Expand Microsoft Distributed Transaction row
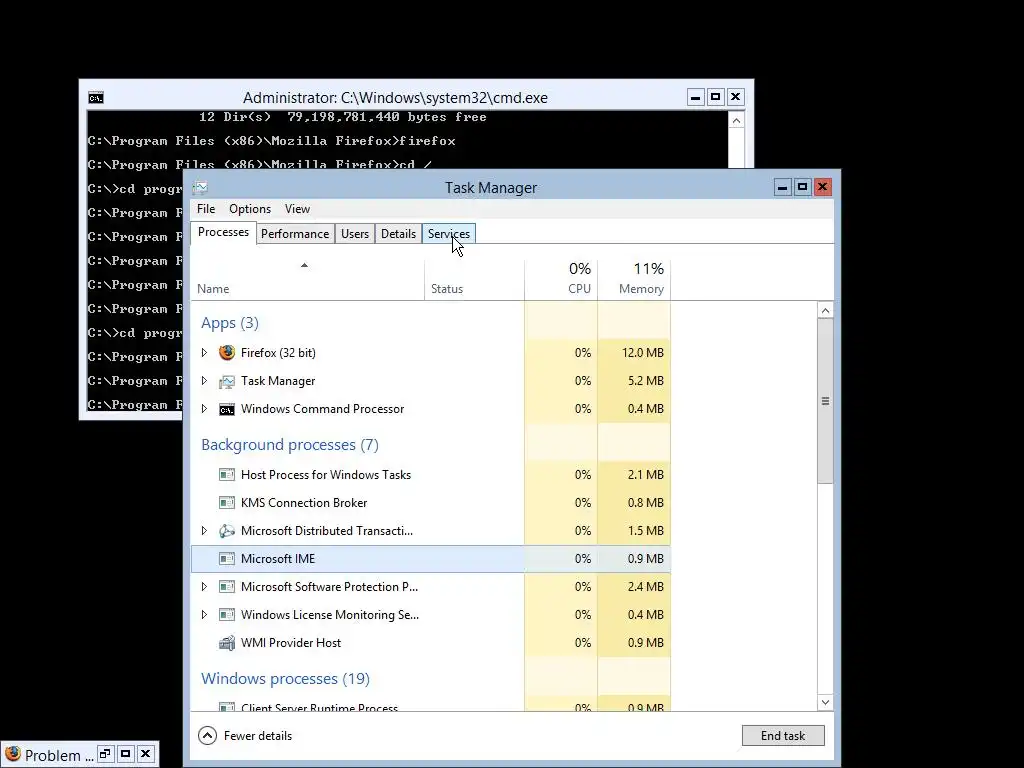Image resolution: width=1024 pixels, height=768 pixels. [x=204, y=531]
